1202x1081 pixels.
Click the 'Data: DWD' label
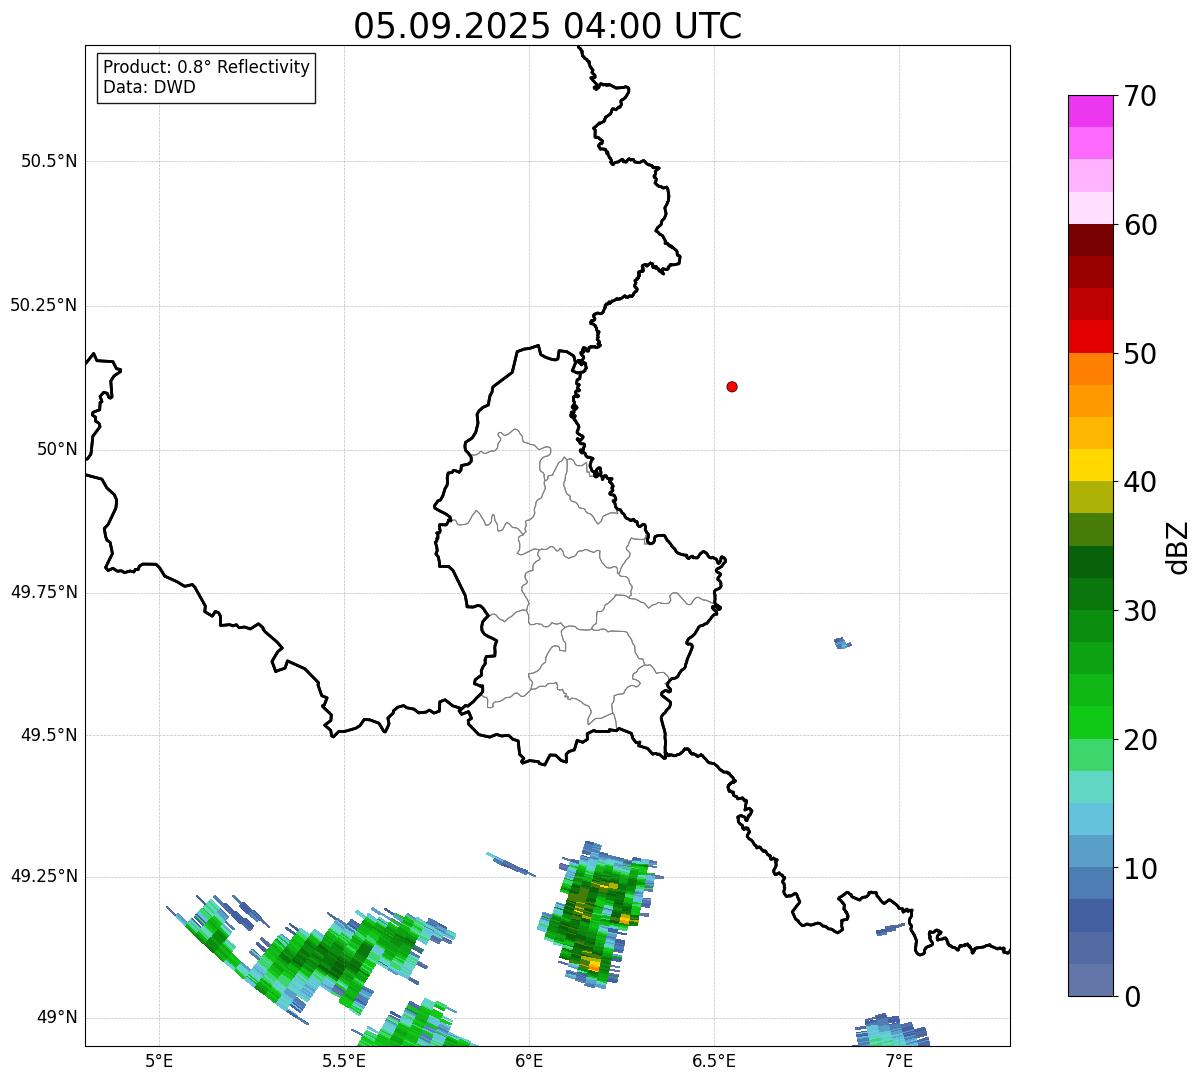tap(149, 87)
